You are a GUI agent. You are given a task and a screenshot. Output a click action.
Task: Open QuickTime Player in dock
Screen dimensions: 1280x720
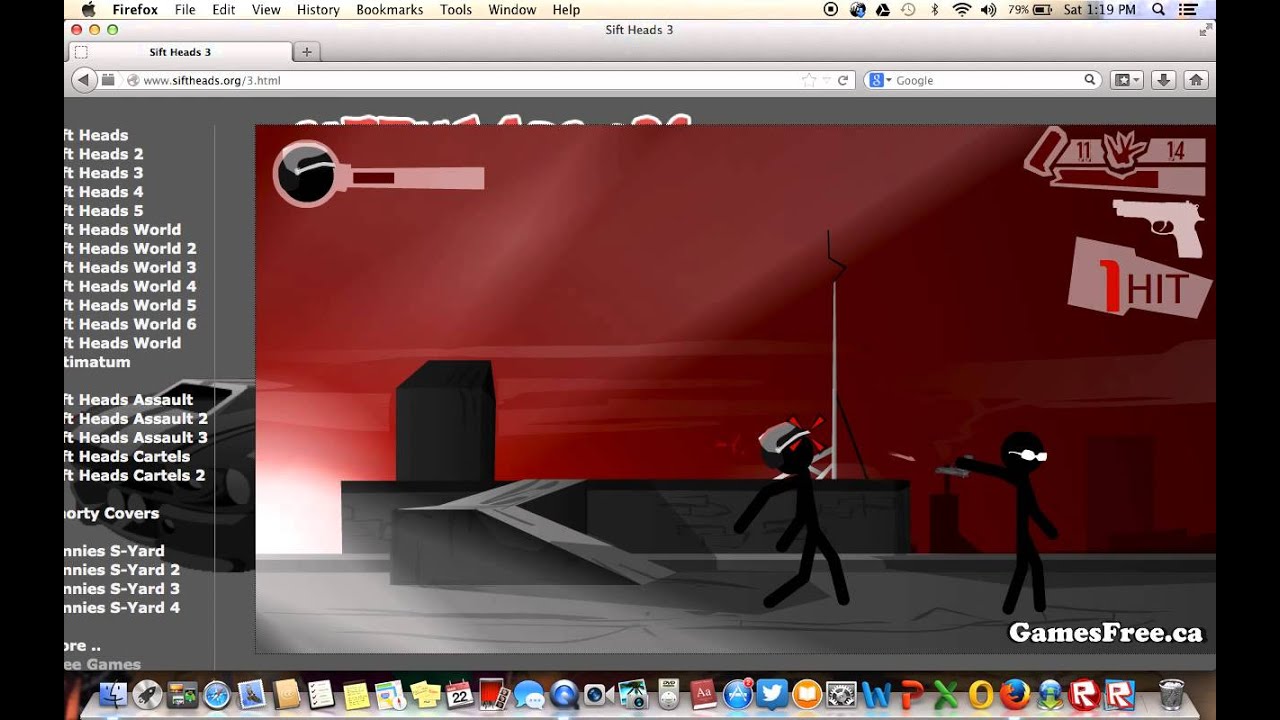(564, 694)
